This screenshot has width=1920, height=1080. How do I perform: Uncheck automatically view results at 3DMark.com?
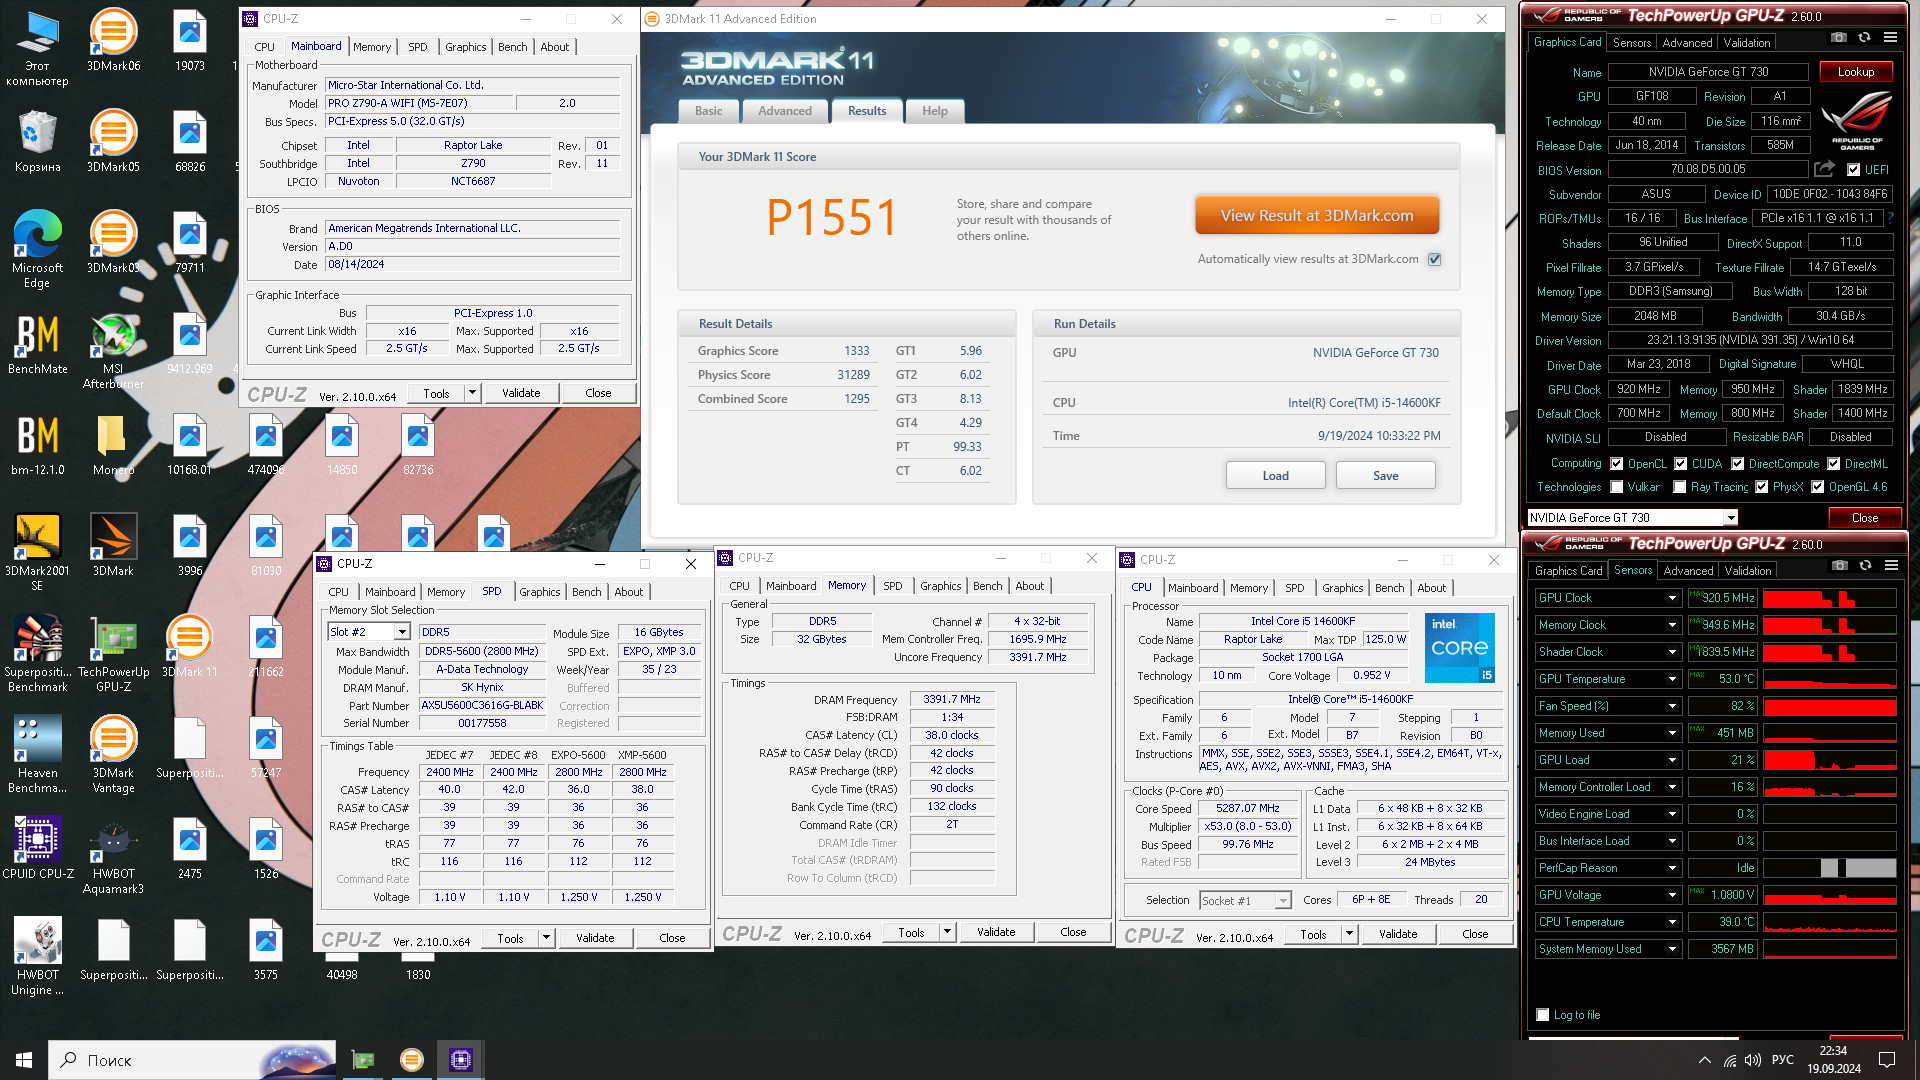point(1434,259)
